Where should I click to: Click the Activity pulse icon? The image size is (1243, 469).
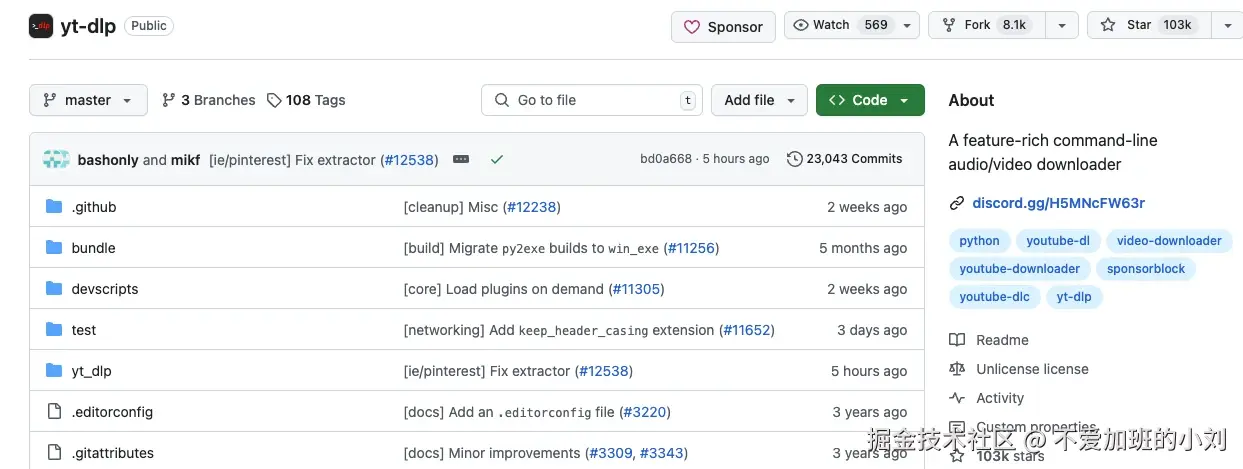click(x=957, y=398)
